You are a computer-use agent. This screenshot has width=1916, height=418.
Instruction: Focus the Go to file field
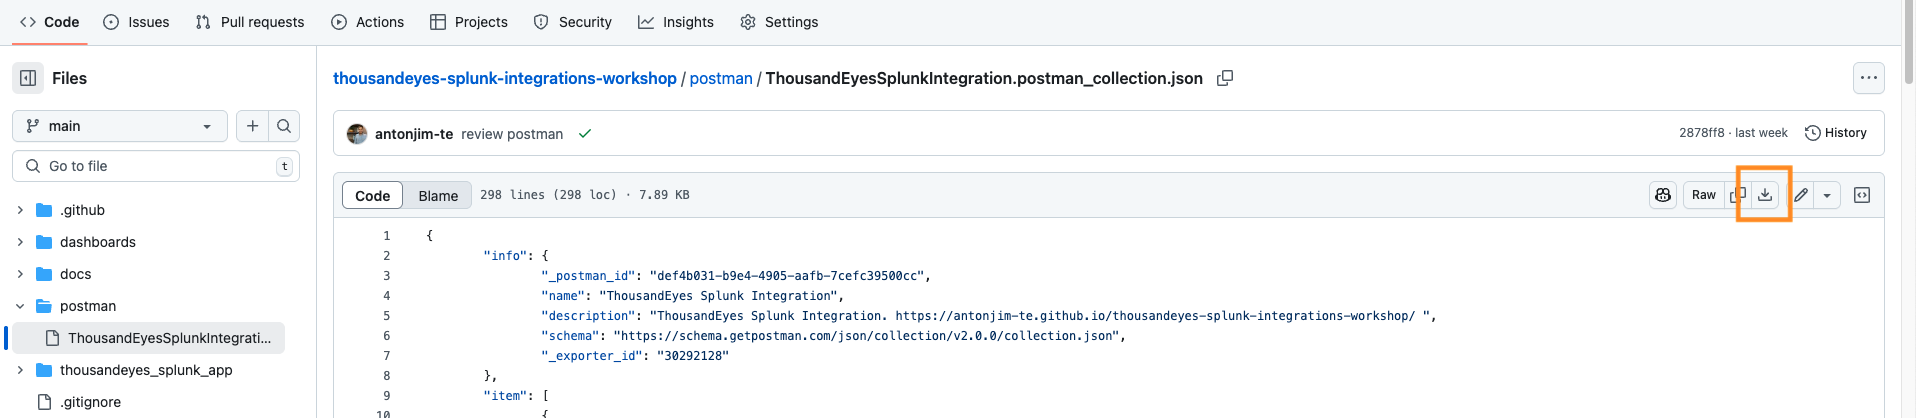click(156, 166)
